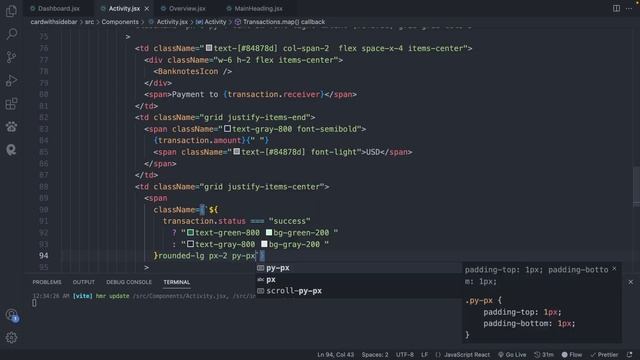Click text-gray-800 swatch on line 93

click(x=190, y=244)
